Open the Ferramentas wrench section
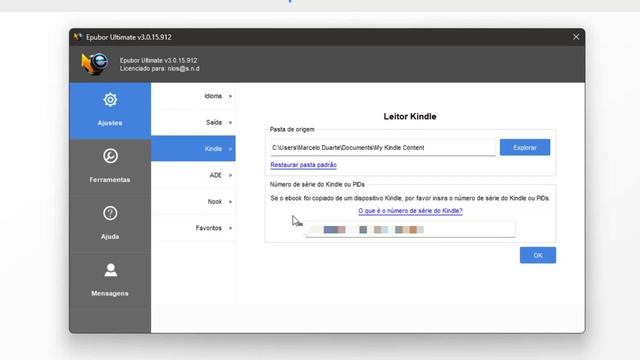Screen dimensions: 640x360 [110, 167]
